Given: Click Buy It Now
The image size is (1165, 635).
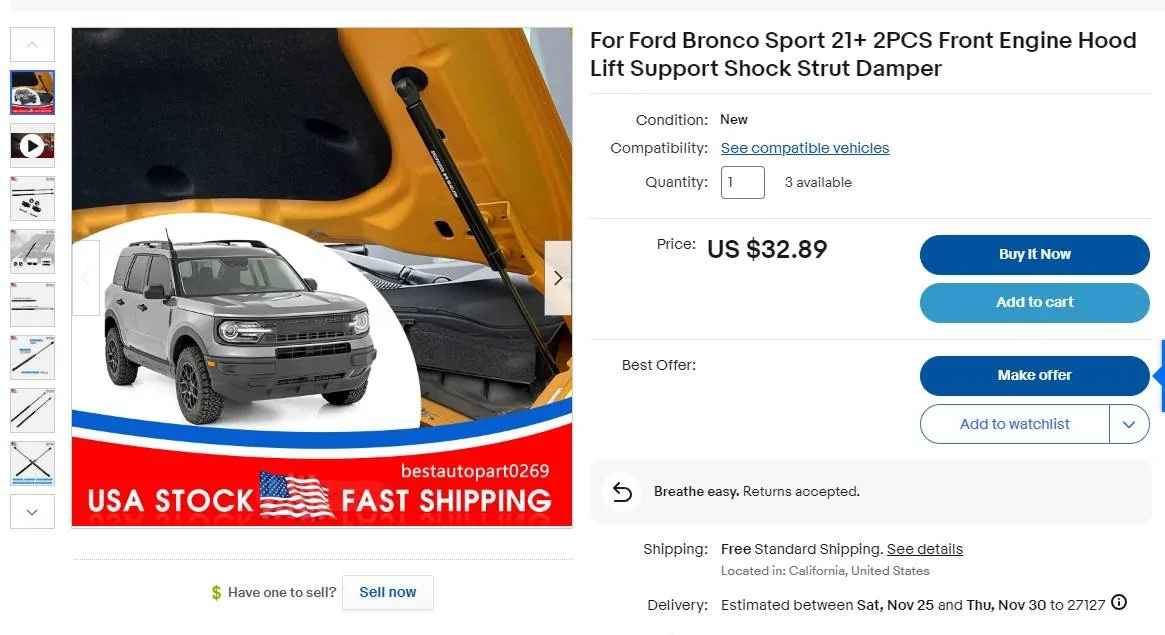Looking at the screenshot, I should pyautogui.click(x=1034, y=254).
